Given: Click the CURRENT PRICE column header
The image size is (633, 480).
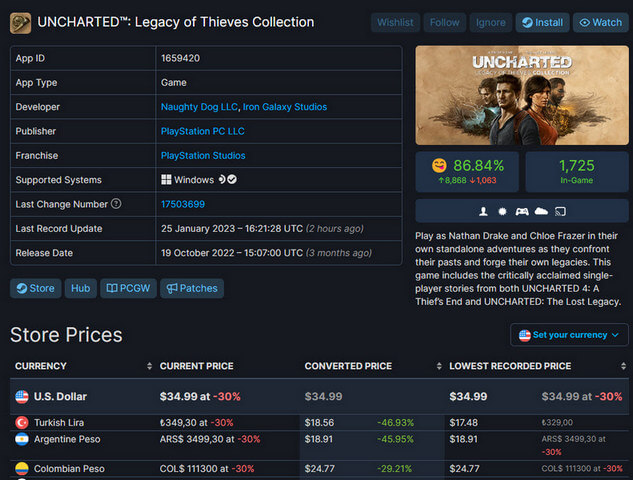Looking at the screenshot, I should click(197, 366).
